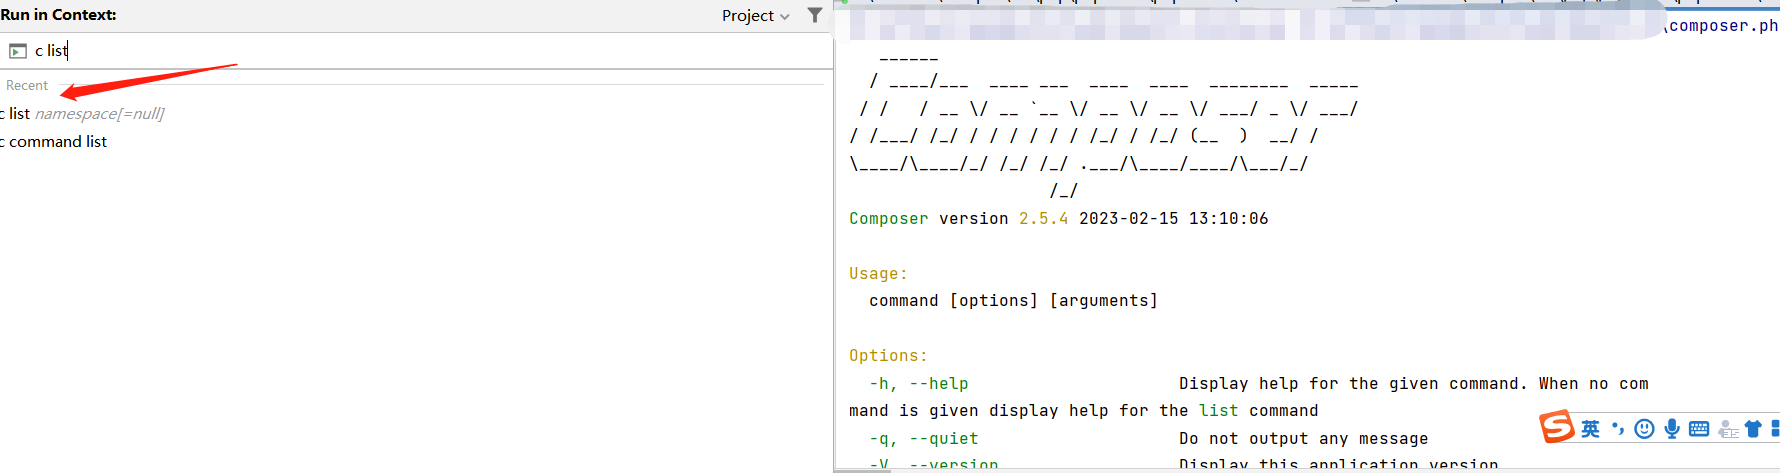Image resolution: width=1780 pixels, height=473 pixels.
Task: Click the 'Options:' heading in console output
Action: 888,356
